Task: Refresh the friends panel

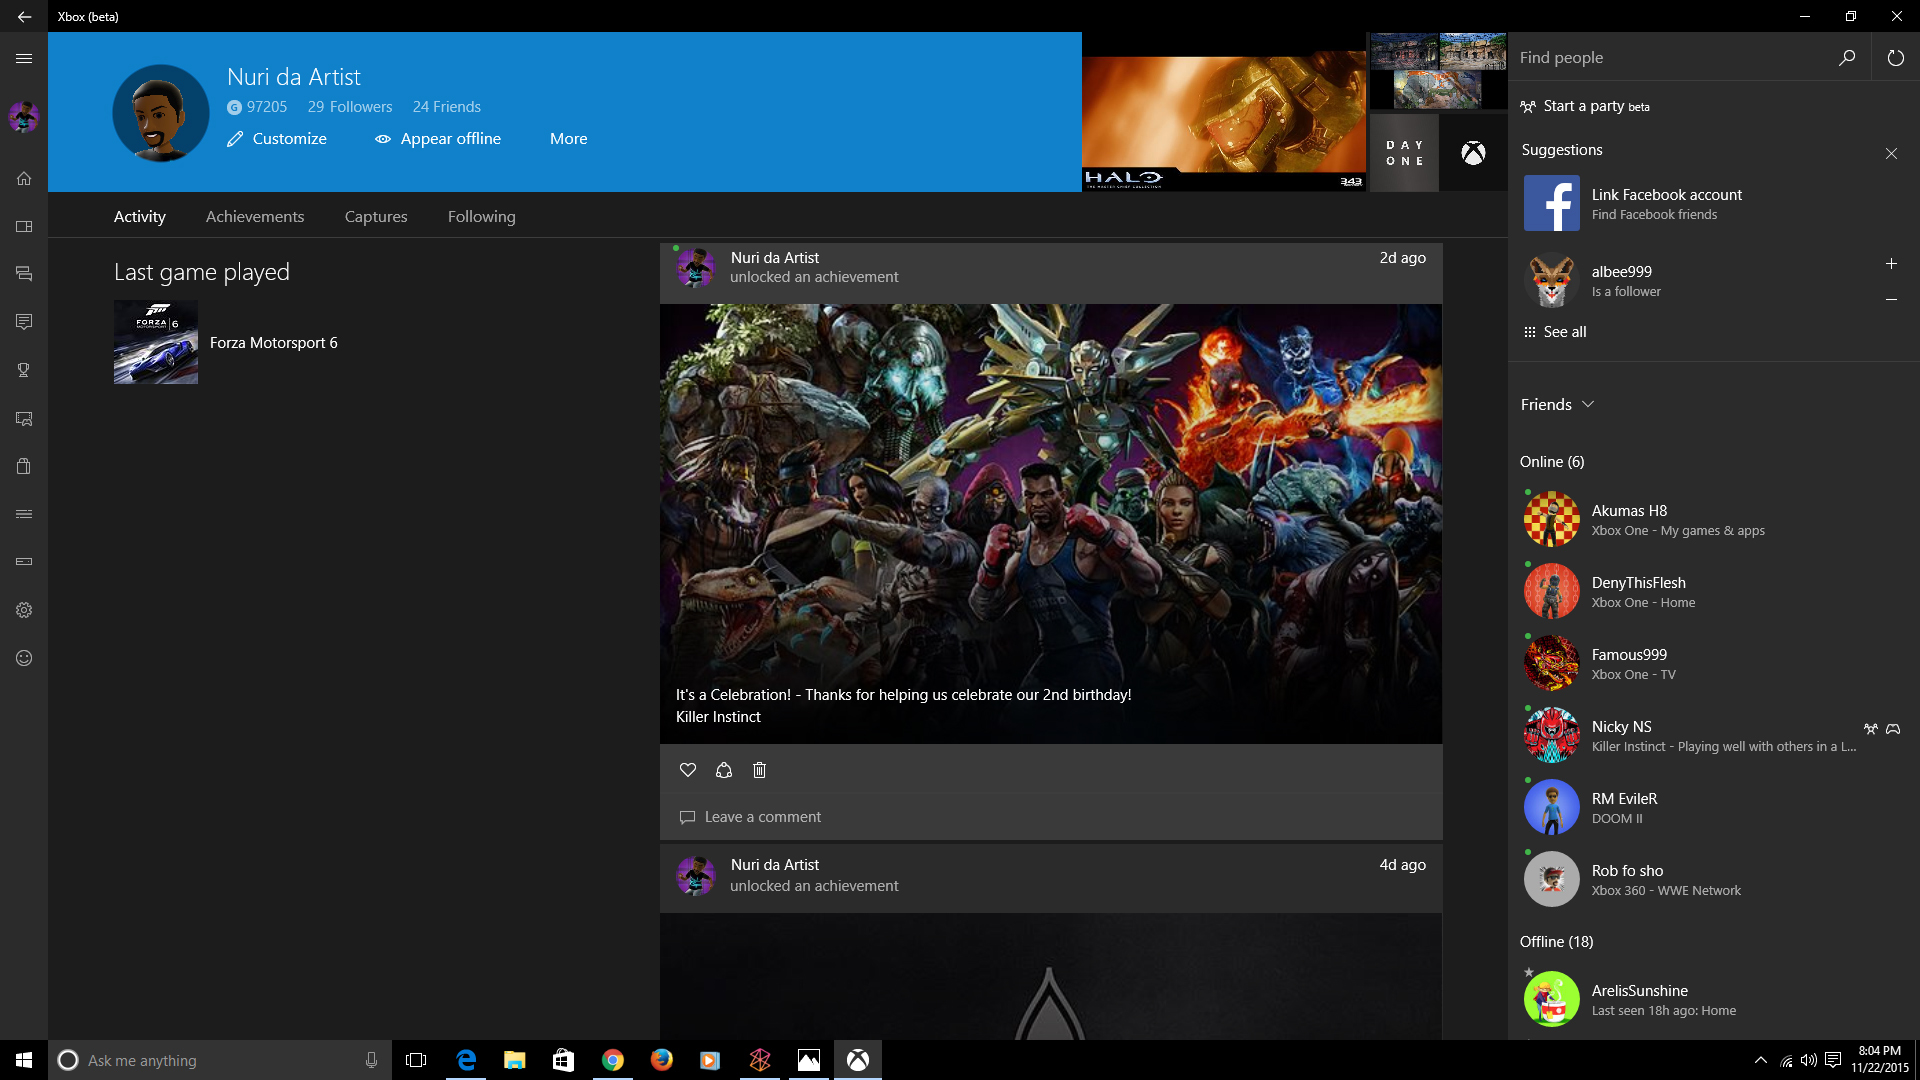Action: coord(1895,58)
